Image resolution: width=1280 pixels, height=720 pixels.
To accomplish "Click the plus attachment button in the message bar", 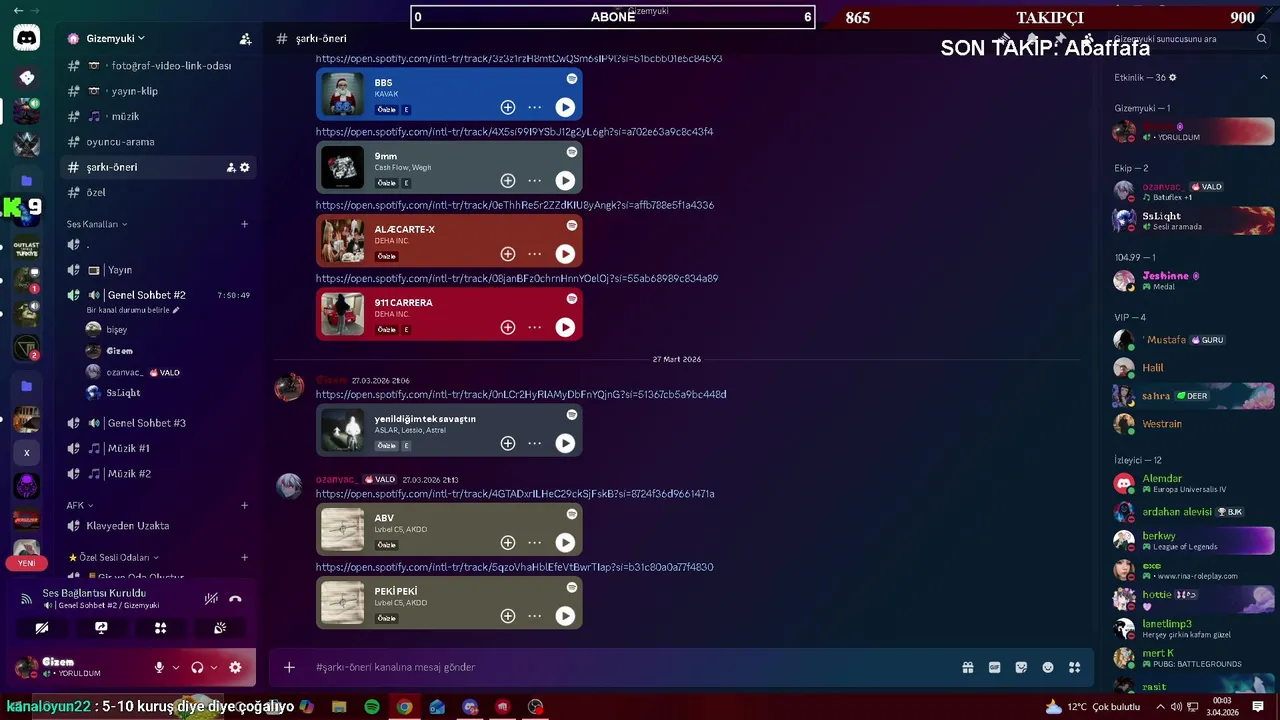I will coord(289,667).
